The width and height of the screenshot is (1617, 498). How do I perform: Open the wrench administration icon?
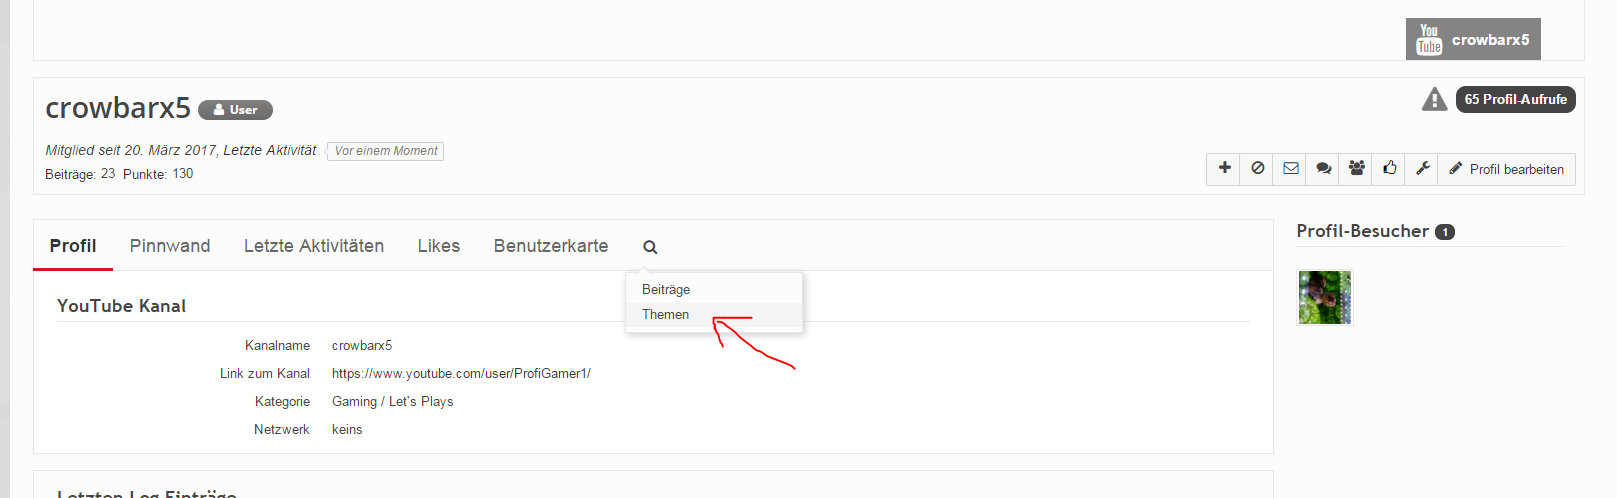[1422, 169]
